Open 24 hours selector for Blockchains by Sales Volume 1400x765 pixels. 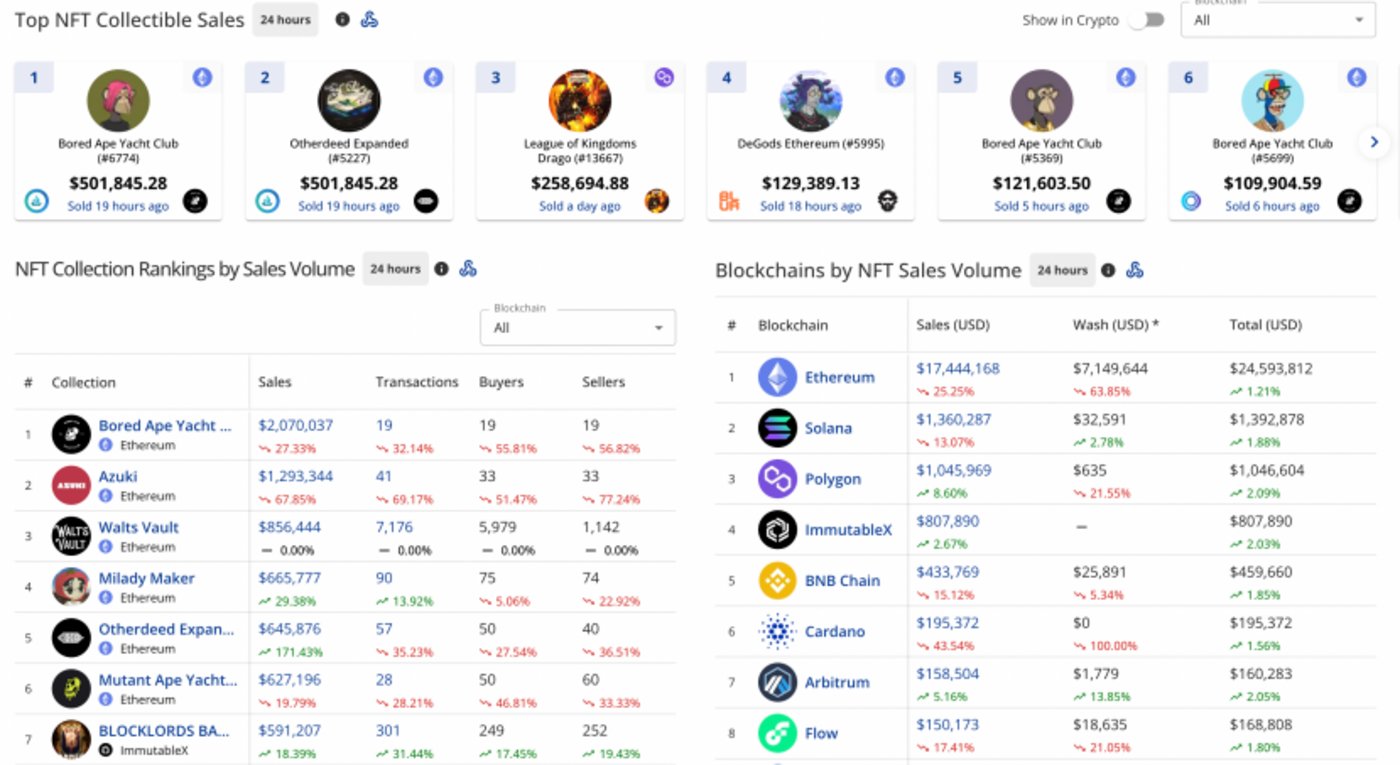[x=1062, y=270]
